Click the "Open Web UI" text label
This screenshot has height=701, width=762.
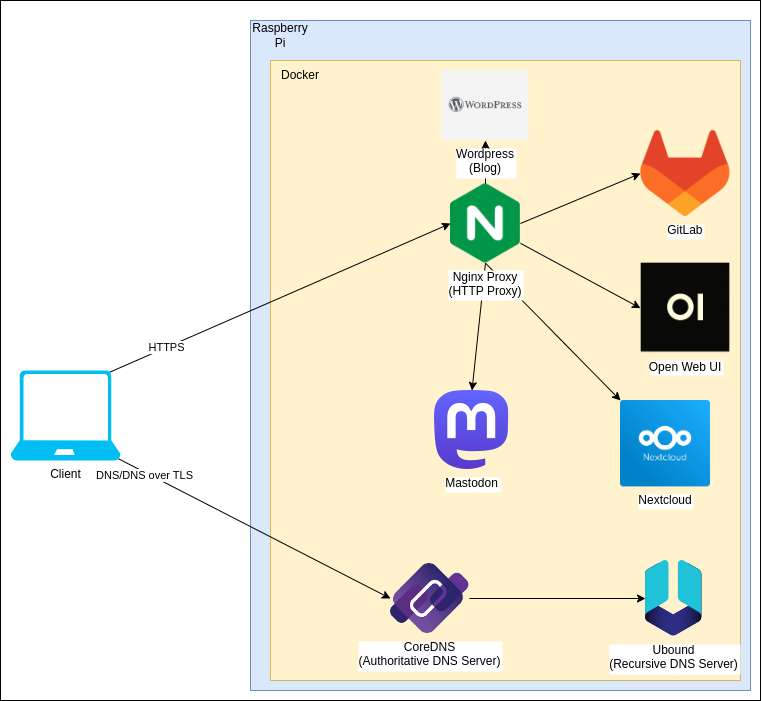coord(685,367)
